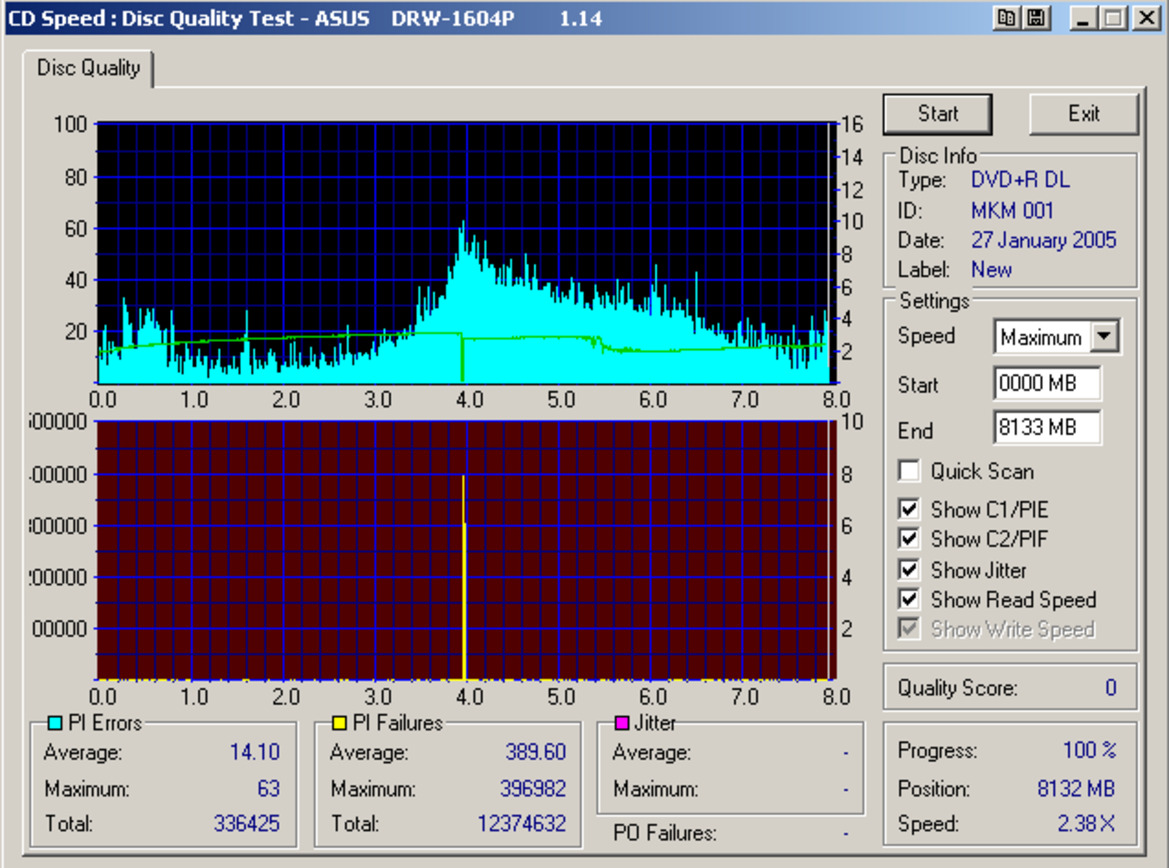Toggle Show C2/PIF checkbox
Screen dimensions: 1169x868
(909, 539)
